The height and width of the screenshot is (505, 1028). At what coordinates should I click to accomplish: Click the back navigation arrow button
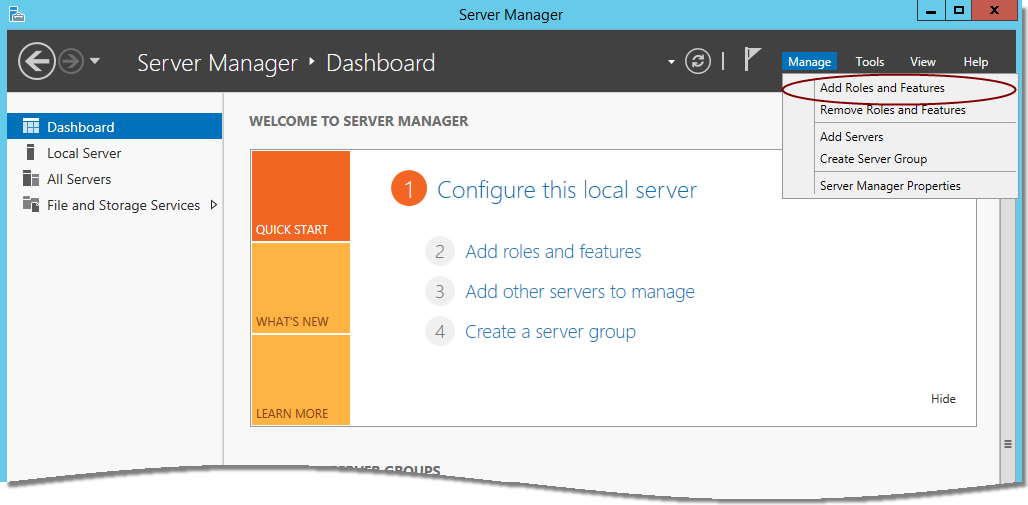[x=37, y=62]
